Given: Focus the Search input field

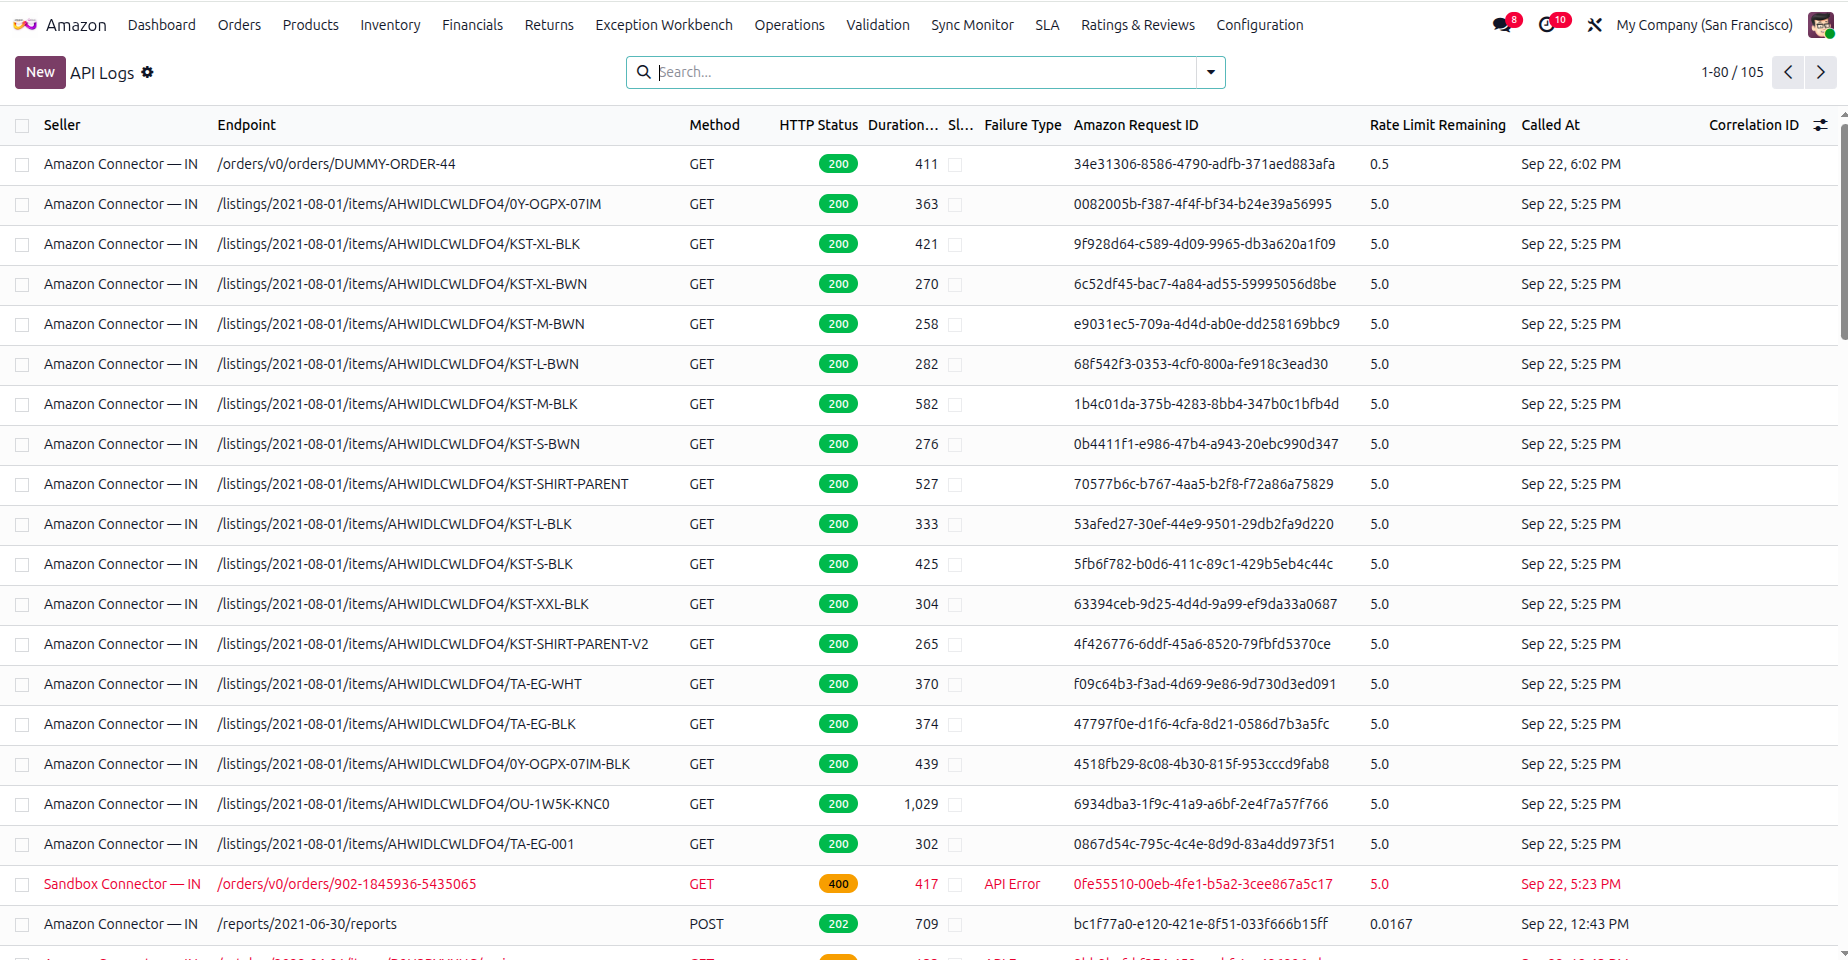Looking at the screenshot, I should coord(925,72).
